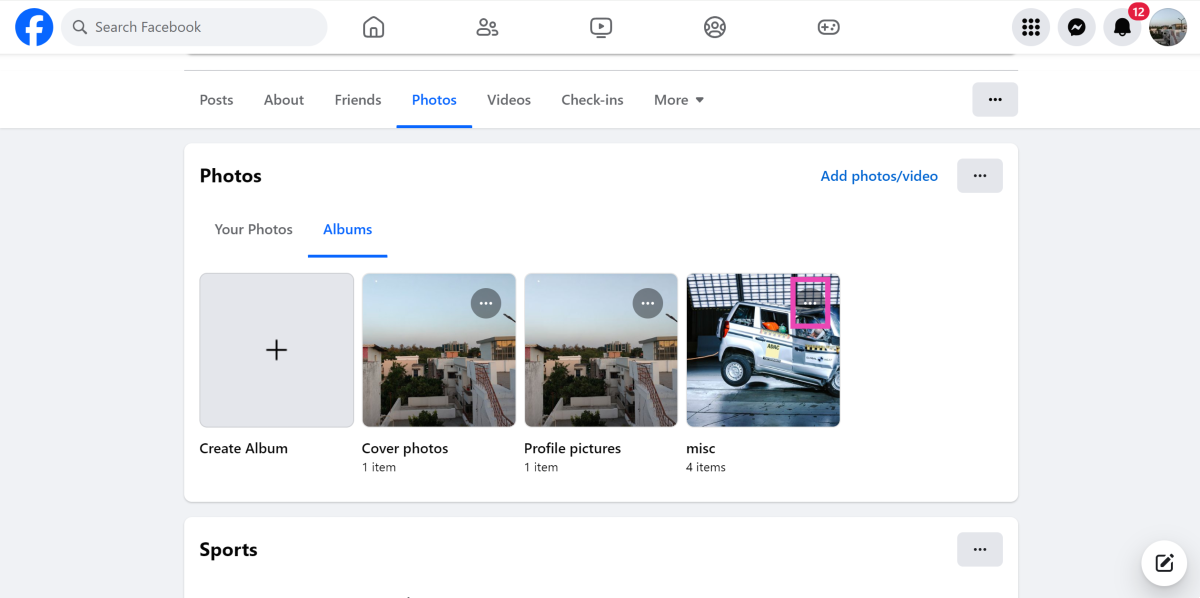
Task: Click the Create Album tile
Action: (276, 350)
